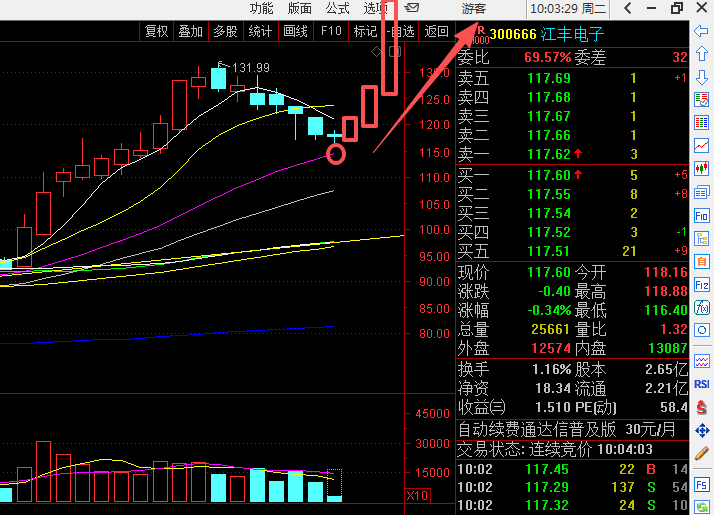714x515 pixels.
Task: Click the 标记 mark toolbar button
Action: coord(366,31)
